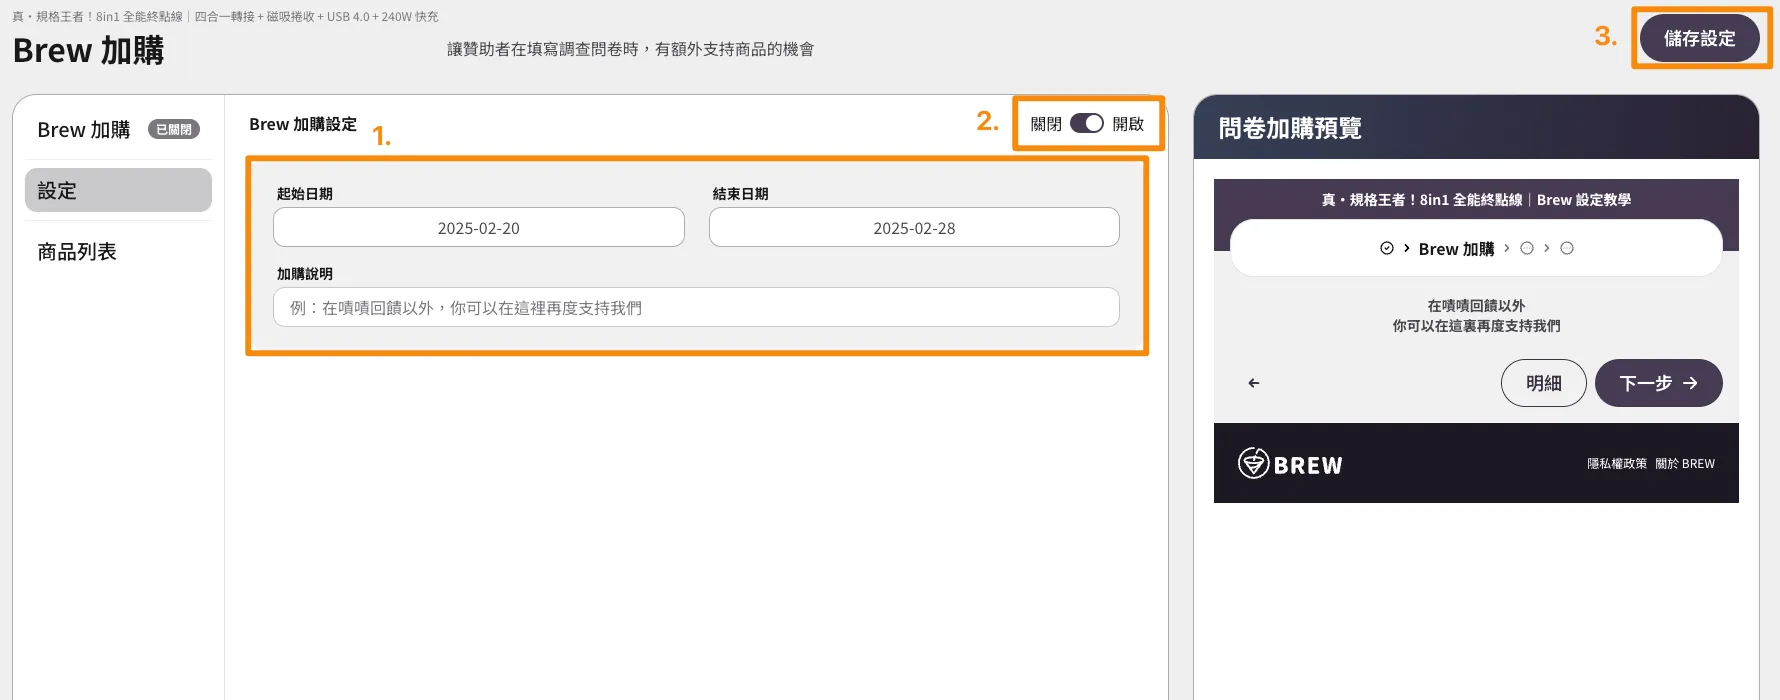The image size is (1780, 700).
Task: Open the 設定 tab in sidebar
Action: (x=118, y=190)
